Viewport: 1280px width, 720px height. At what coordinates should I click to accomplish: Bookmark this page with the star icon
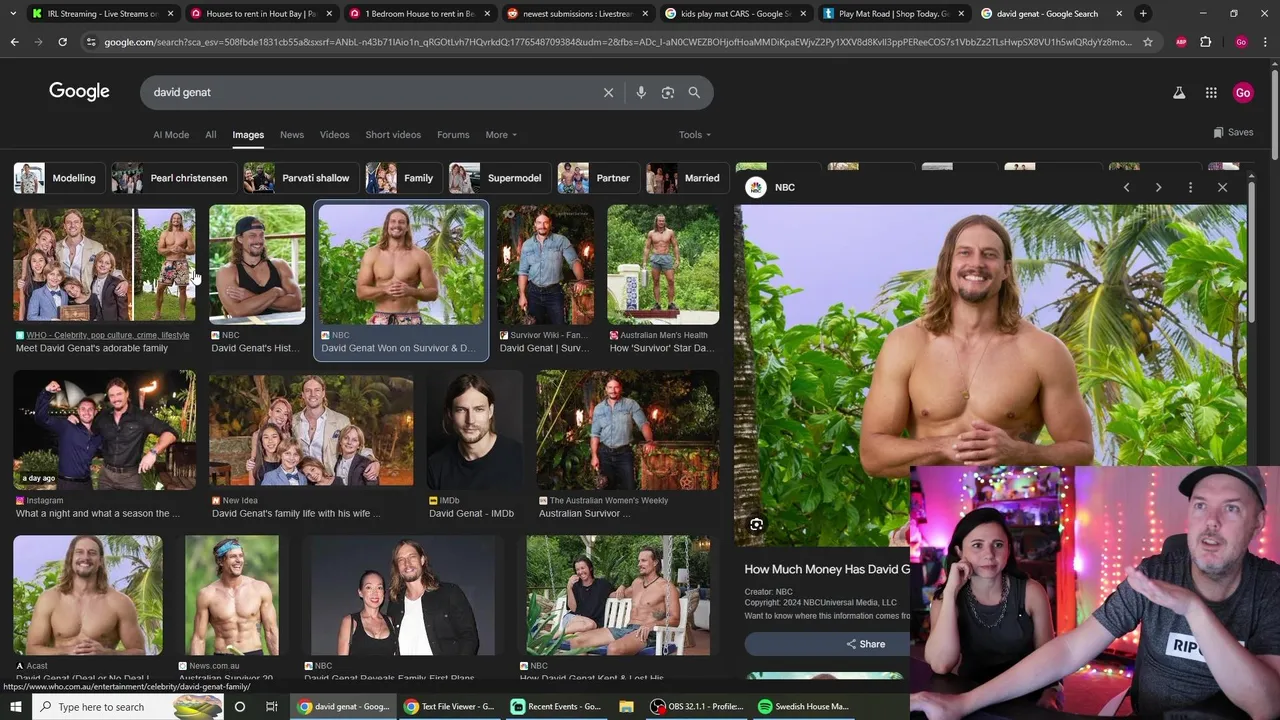tap(1148, 42)
